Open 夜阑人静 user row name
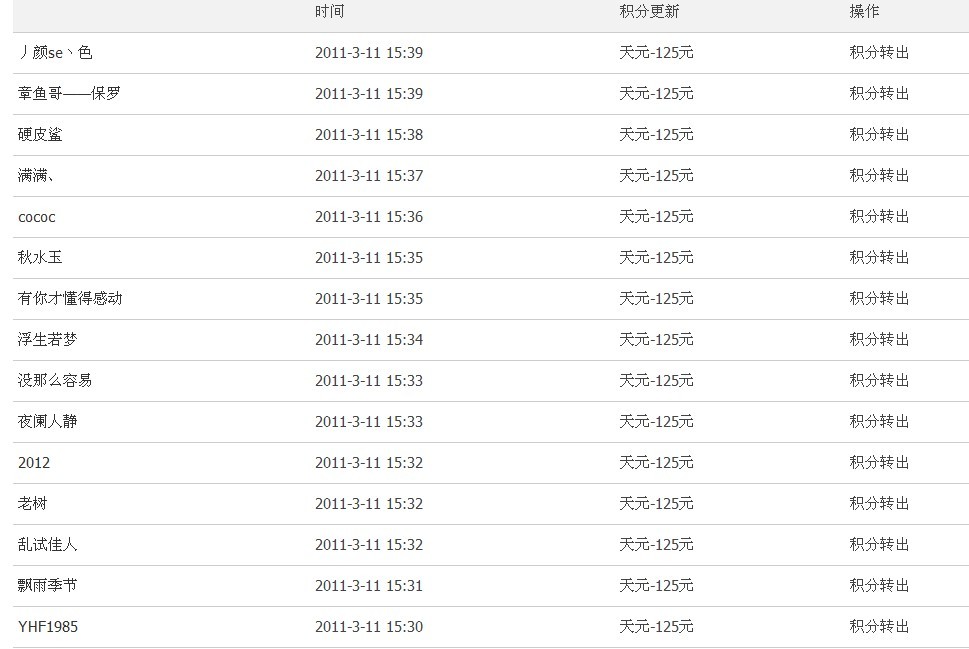Image resolution: width=969 pixels, height=649 pixels. 47,422
